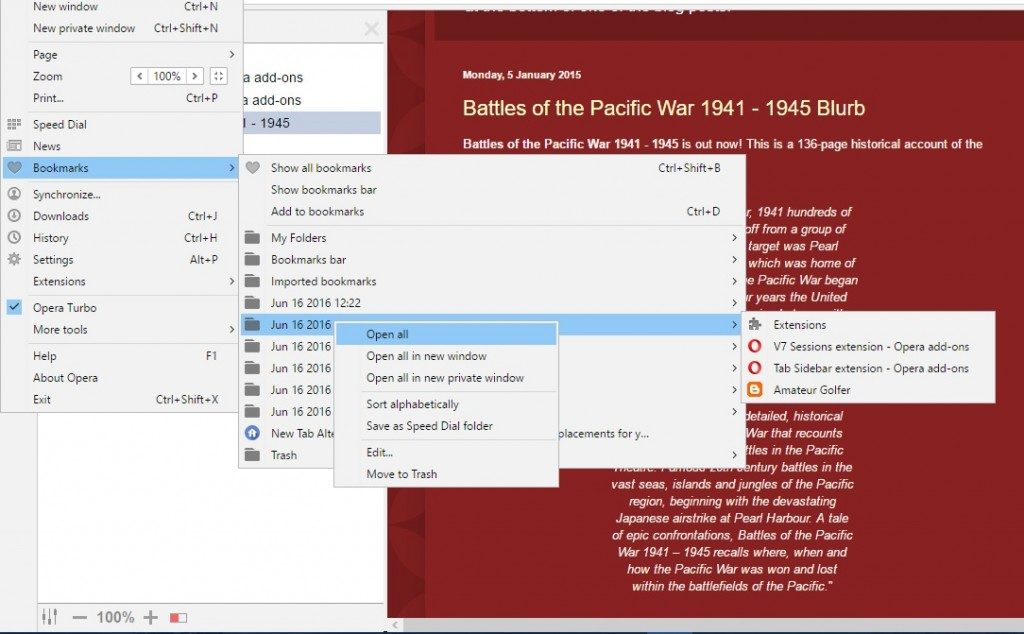The image size is (1024, 634).
Task: Click the Bookmarks bar folder icon
Action: (x=252, y=259)
